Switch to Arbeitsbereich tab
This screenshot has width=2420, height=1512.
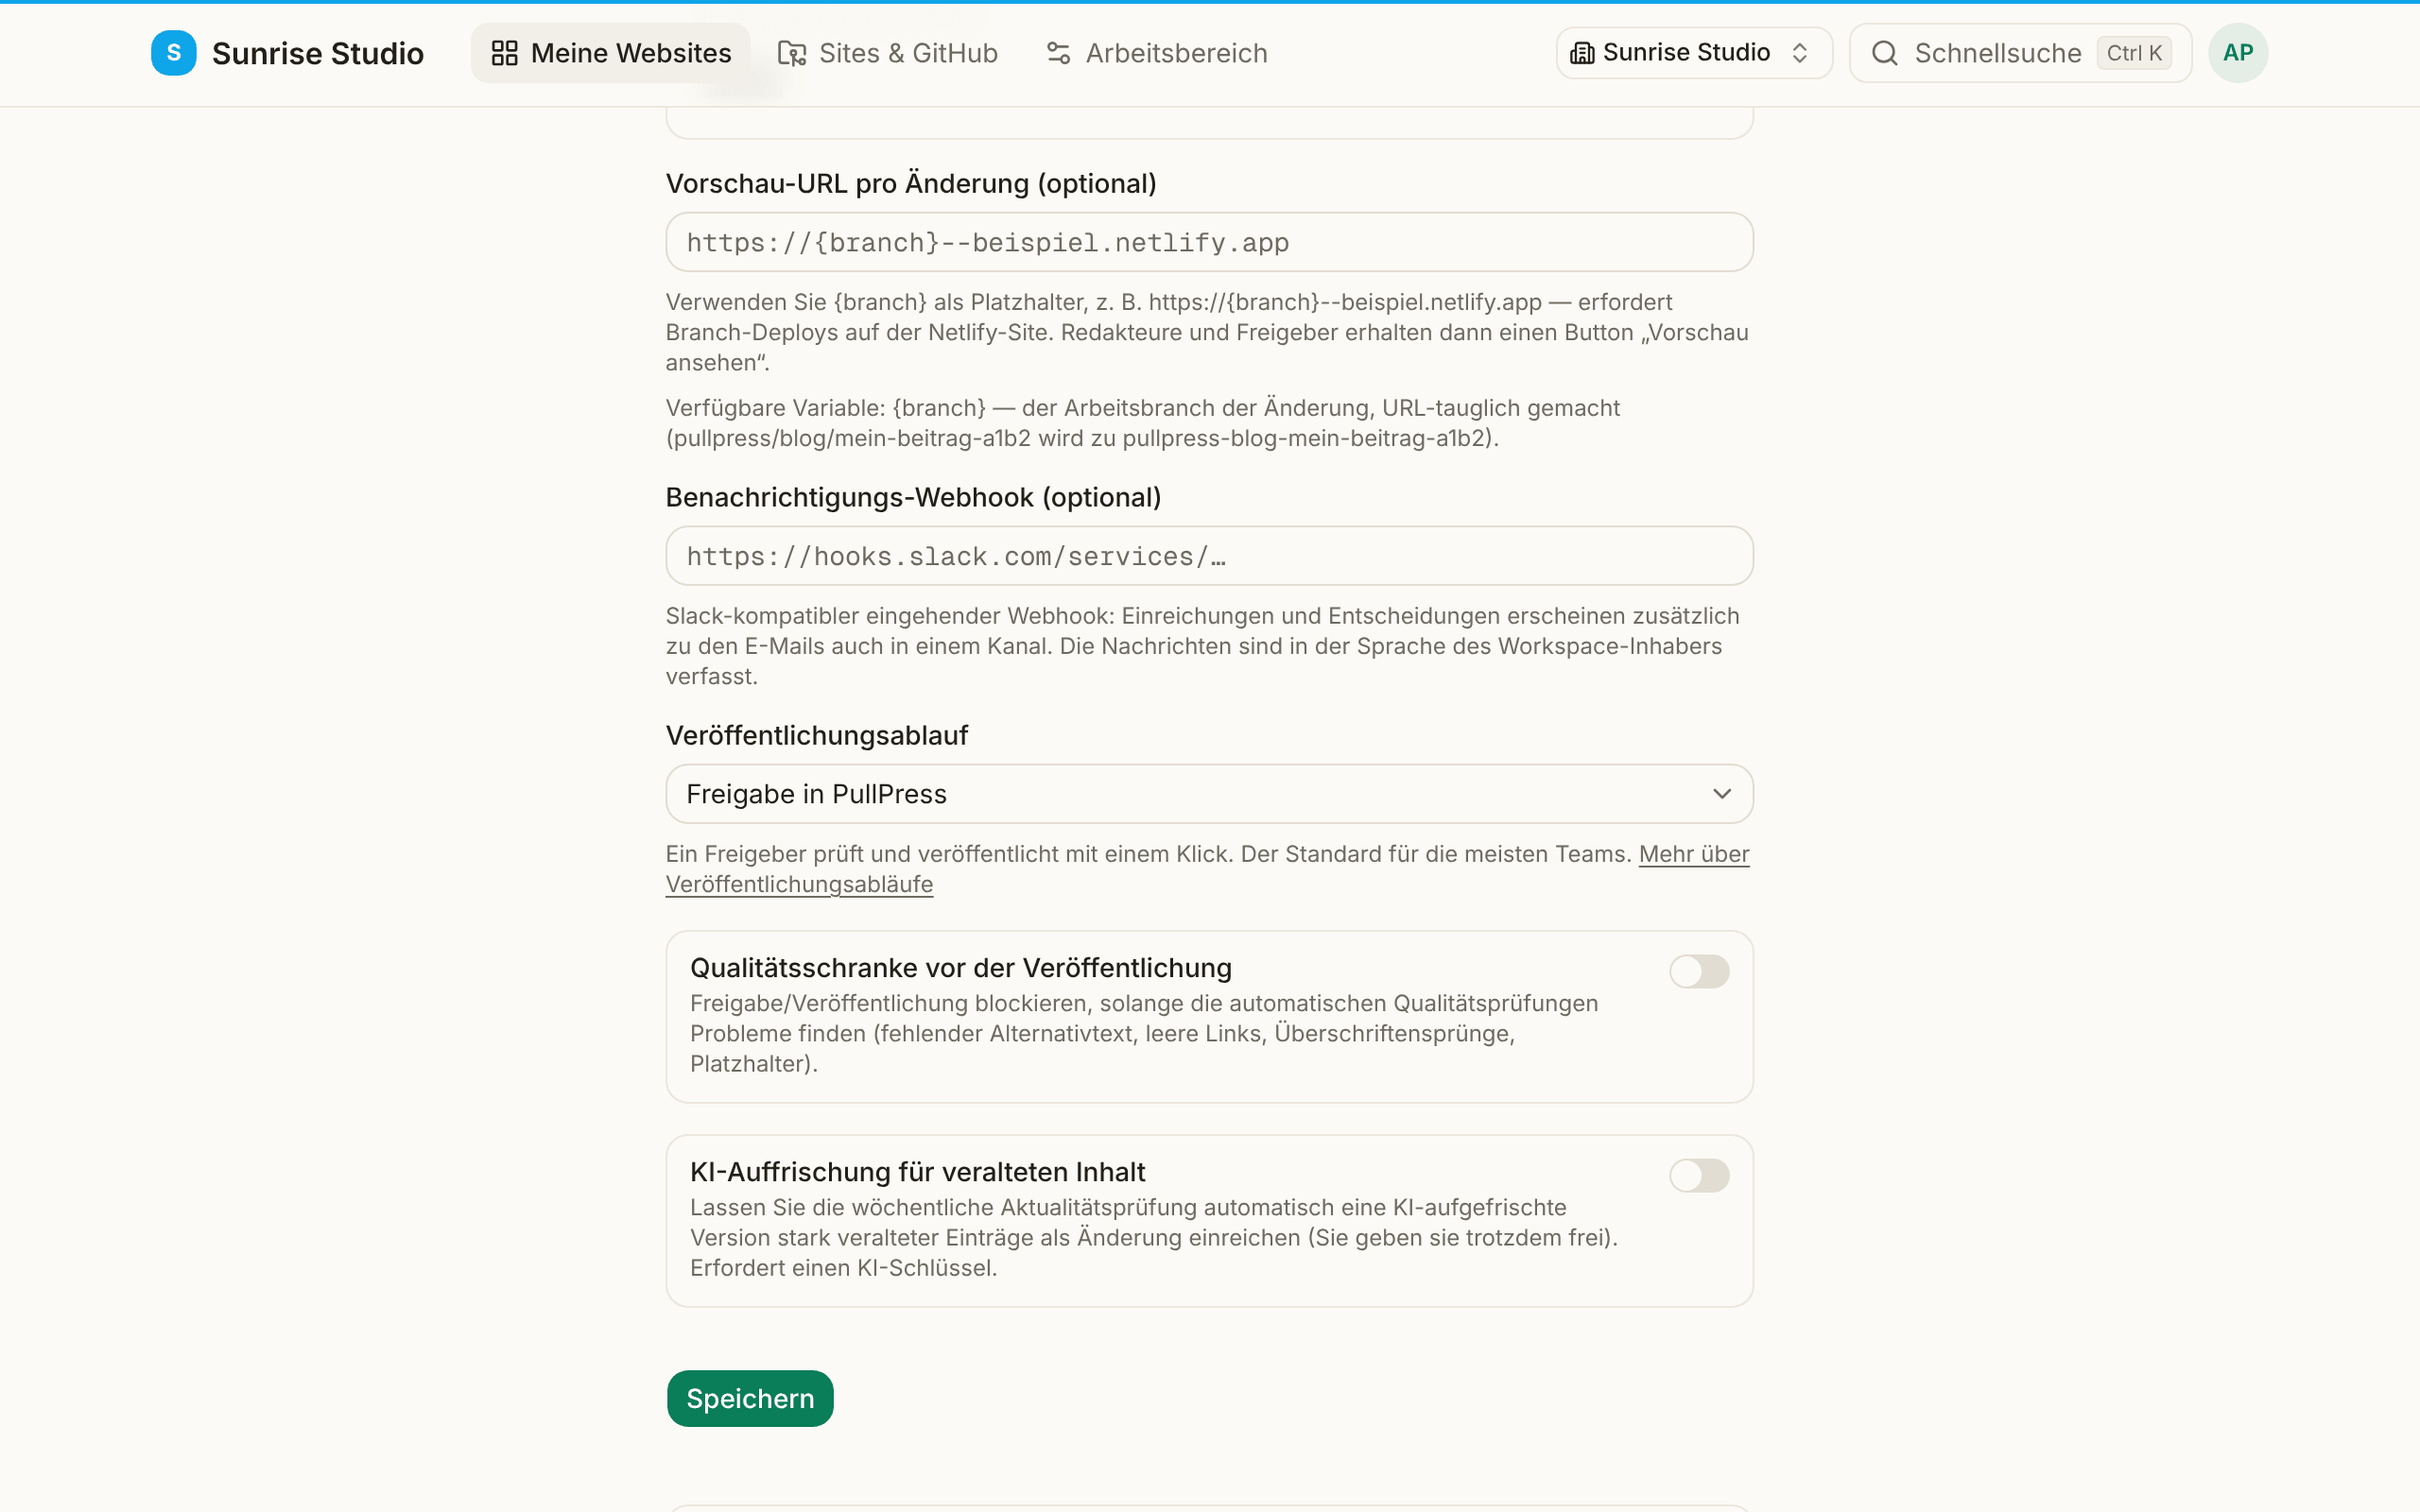click(x=1156, y=53)
